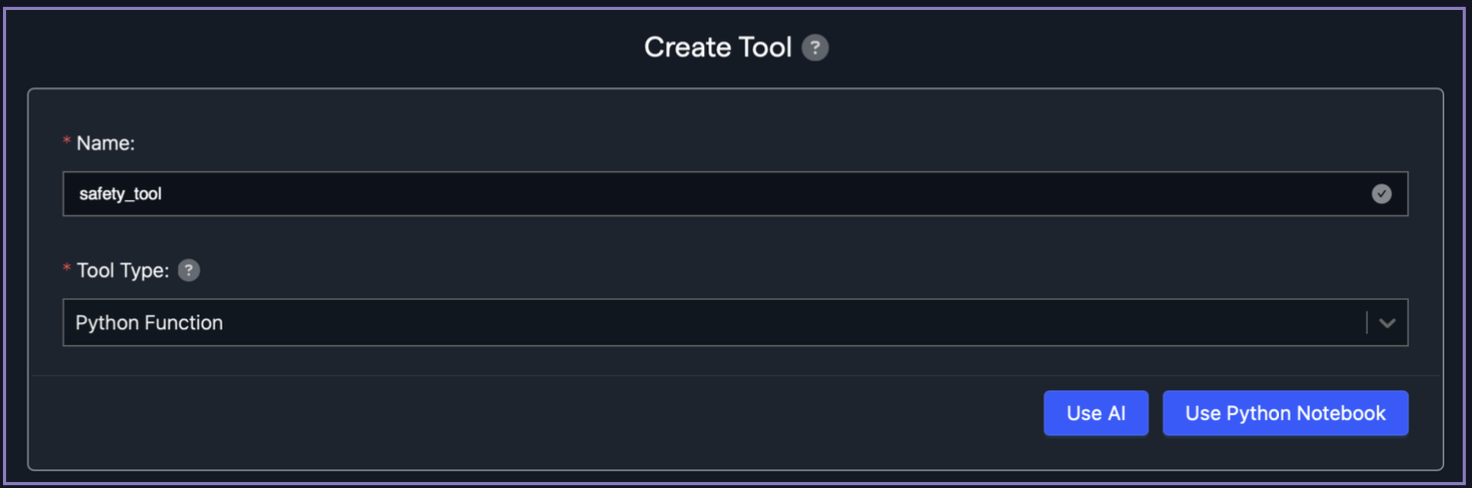Select the Python Function value text

(x=149, y=323)
